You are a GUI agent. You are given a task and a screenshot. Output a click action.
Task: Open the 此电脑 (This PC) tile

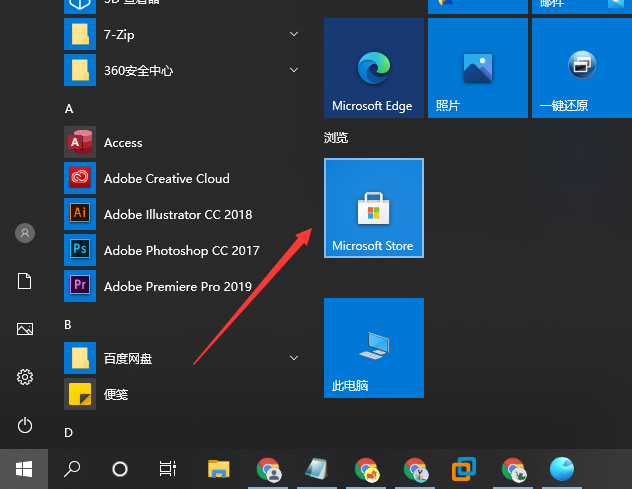(x=373, y=348)
